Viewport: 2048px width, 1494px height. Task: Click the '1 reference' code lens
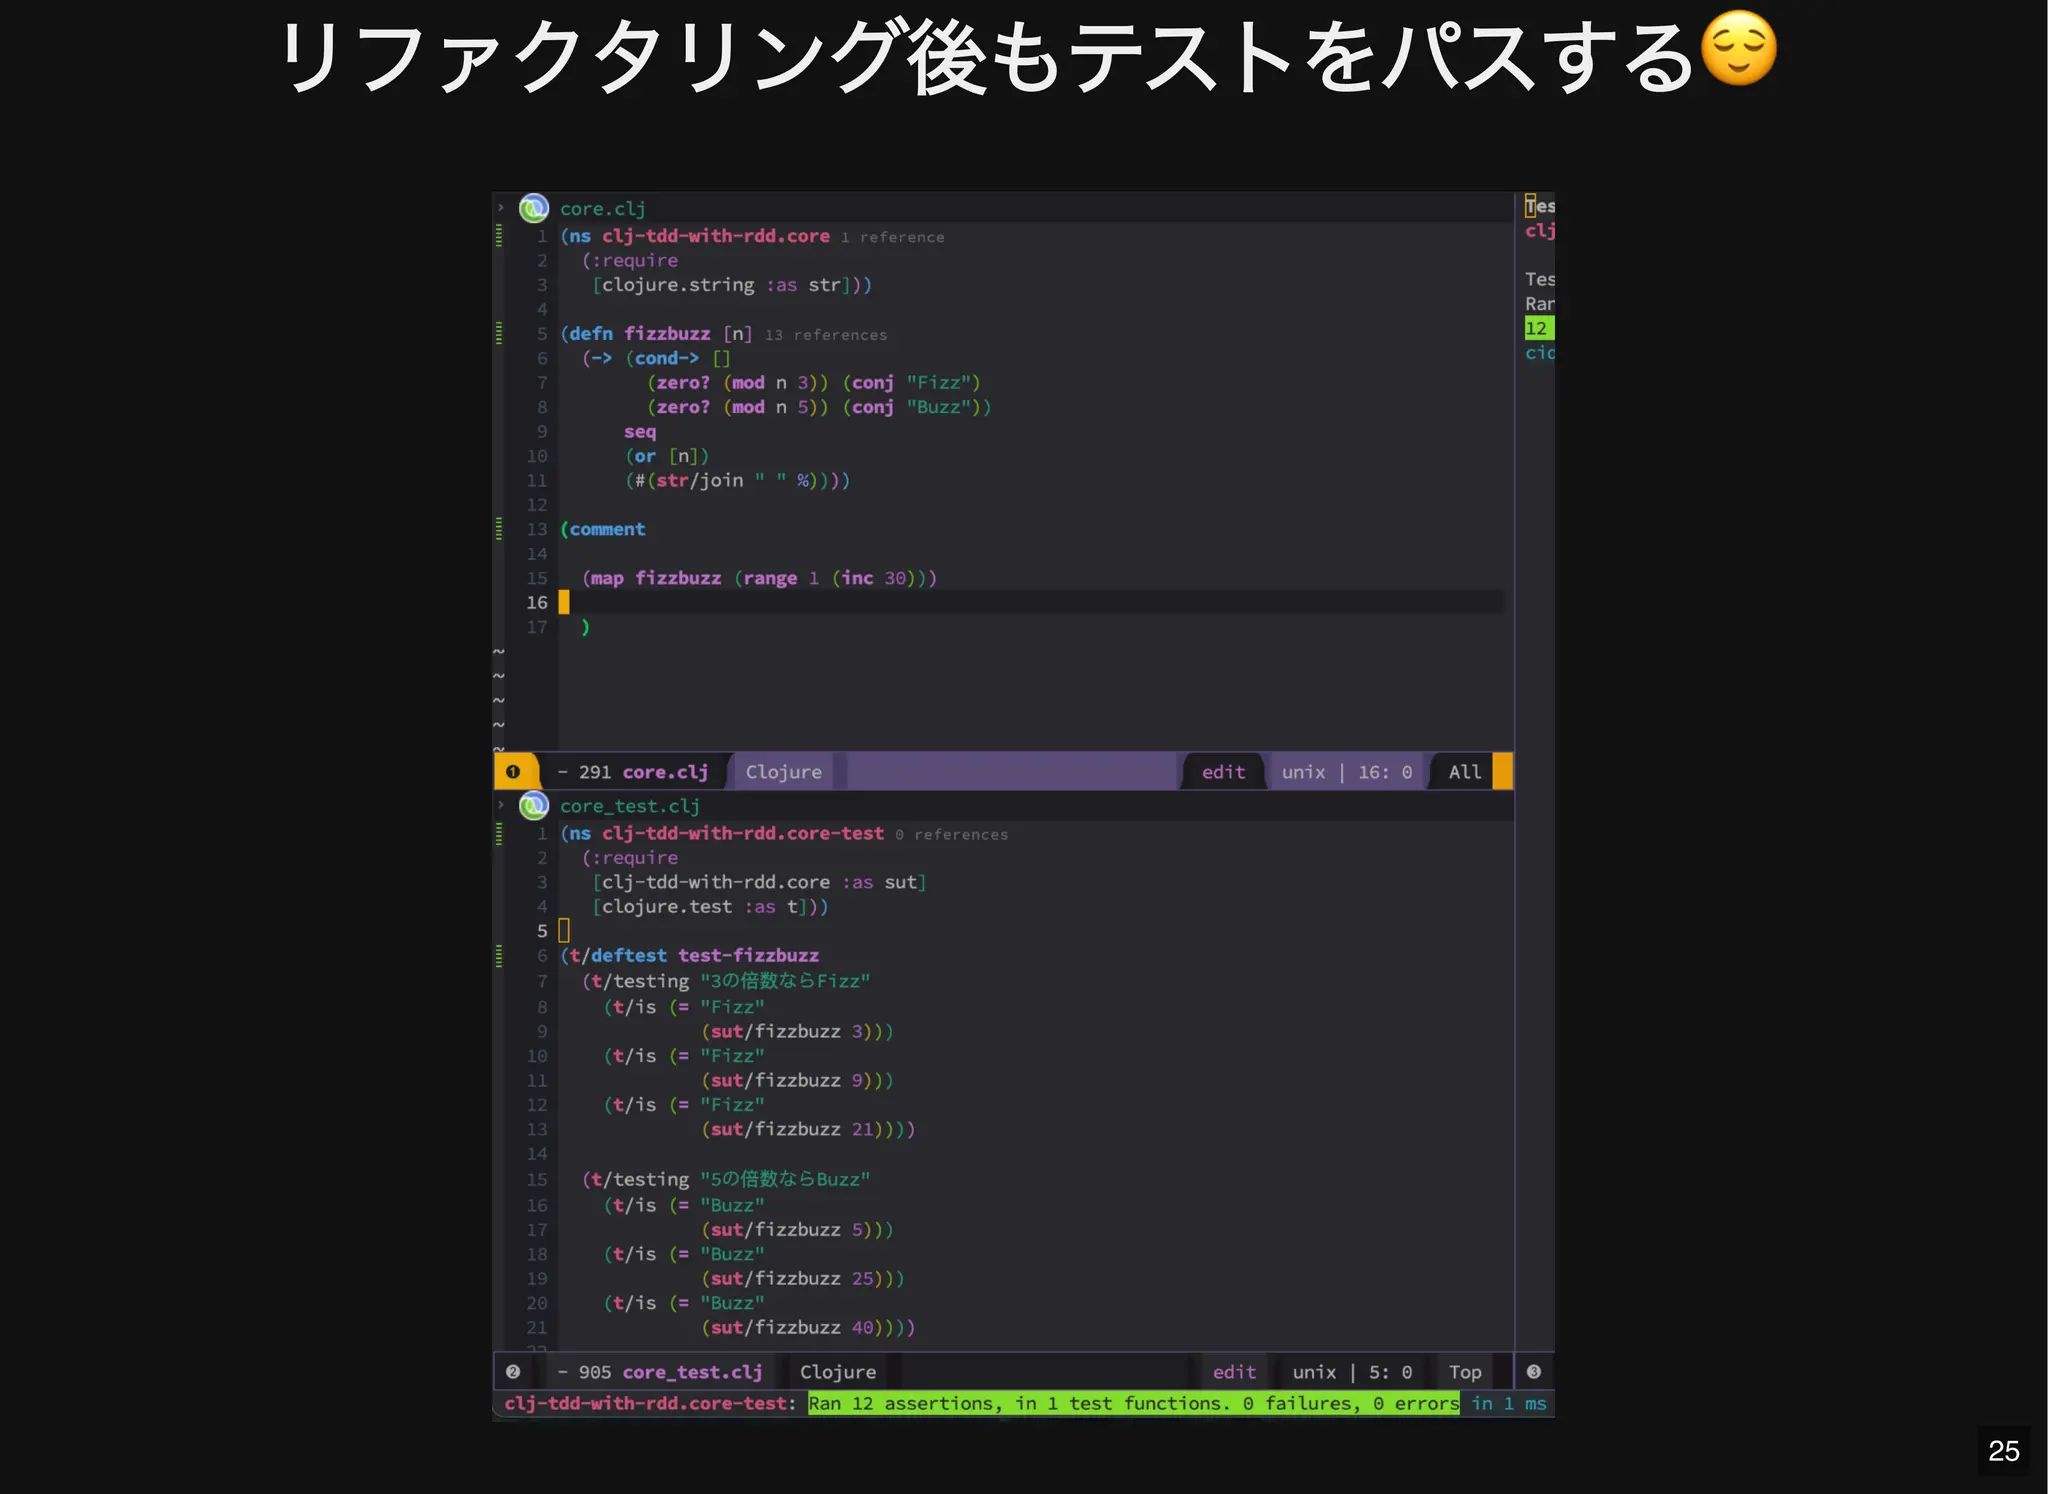[x=892, y=237]
